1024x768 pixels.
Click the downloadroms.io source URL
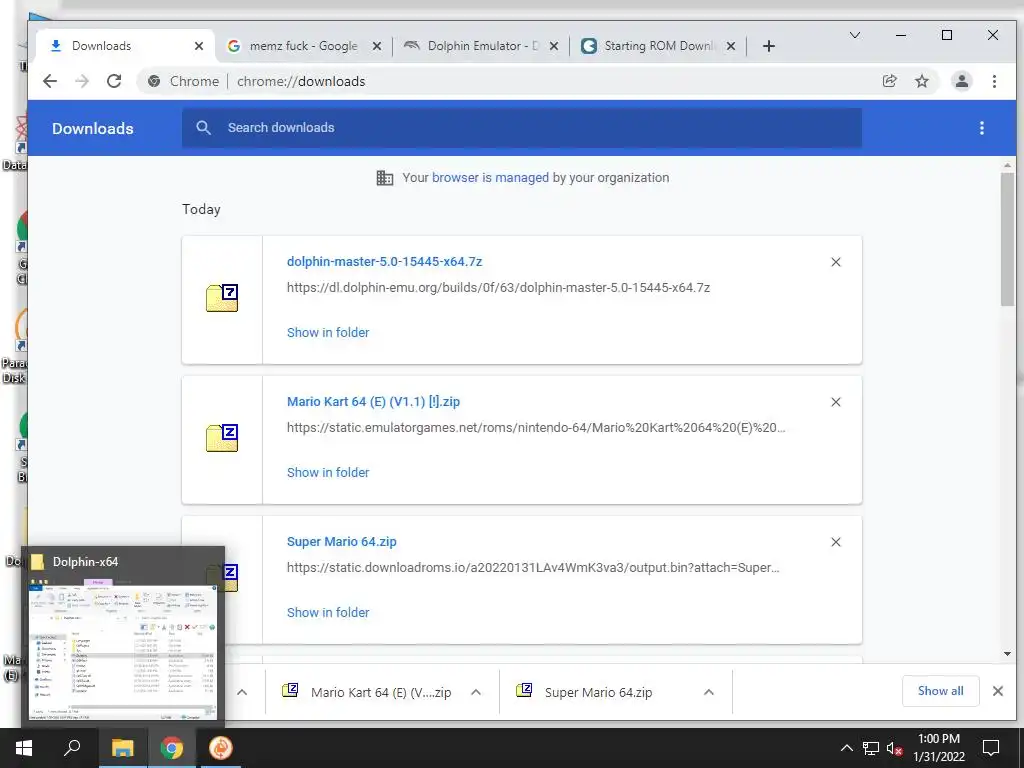[533, 568]
